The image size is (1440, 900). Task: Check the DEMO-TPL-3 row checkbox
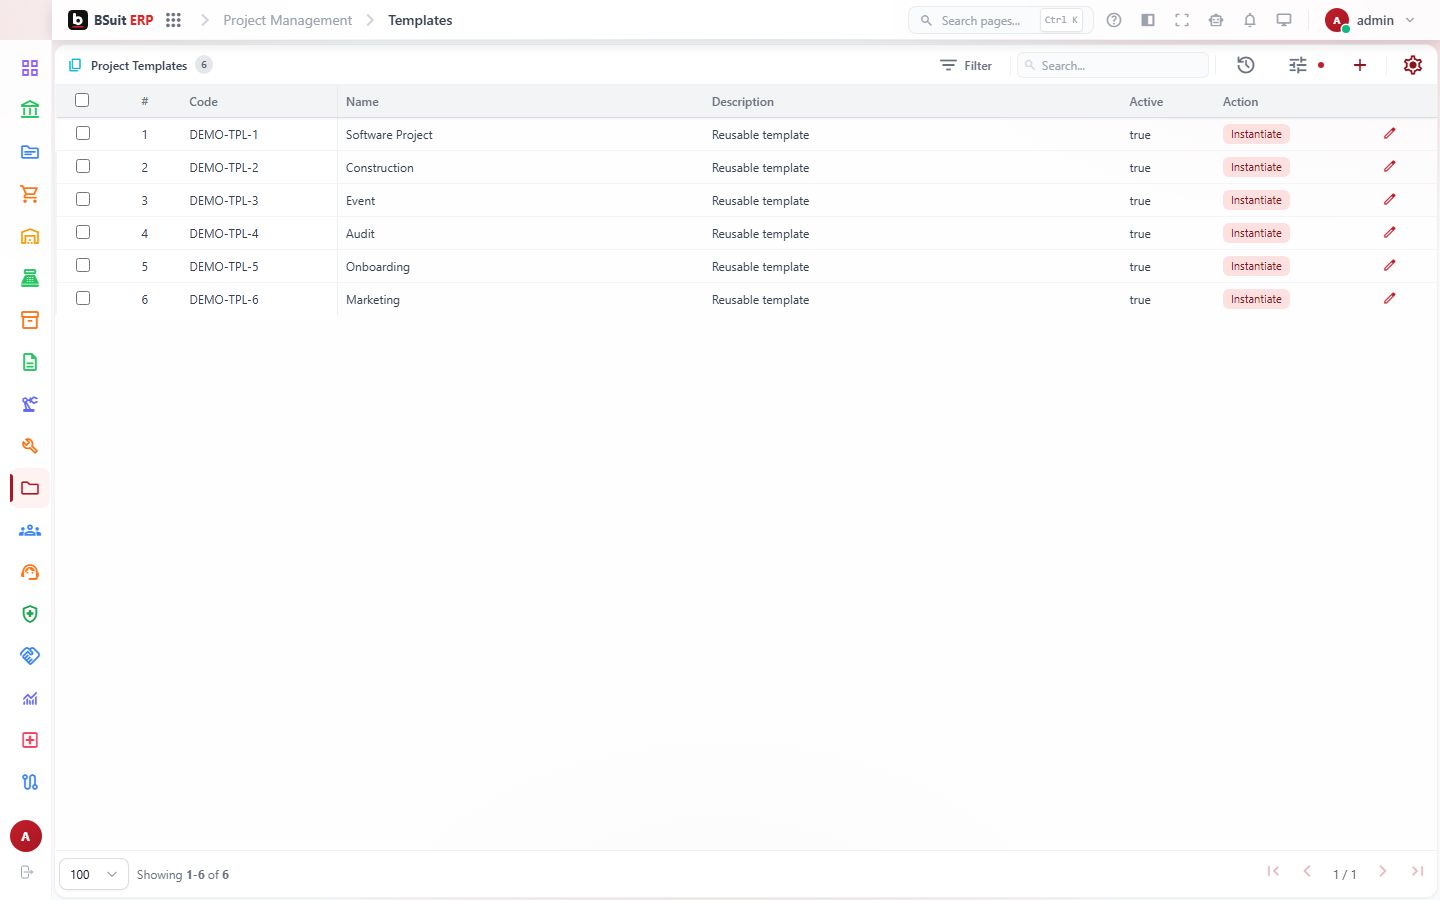point(83,199)
